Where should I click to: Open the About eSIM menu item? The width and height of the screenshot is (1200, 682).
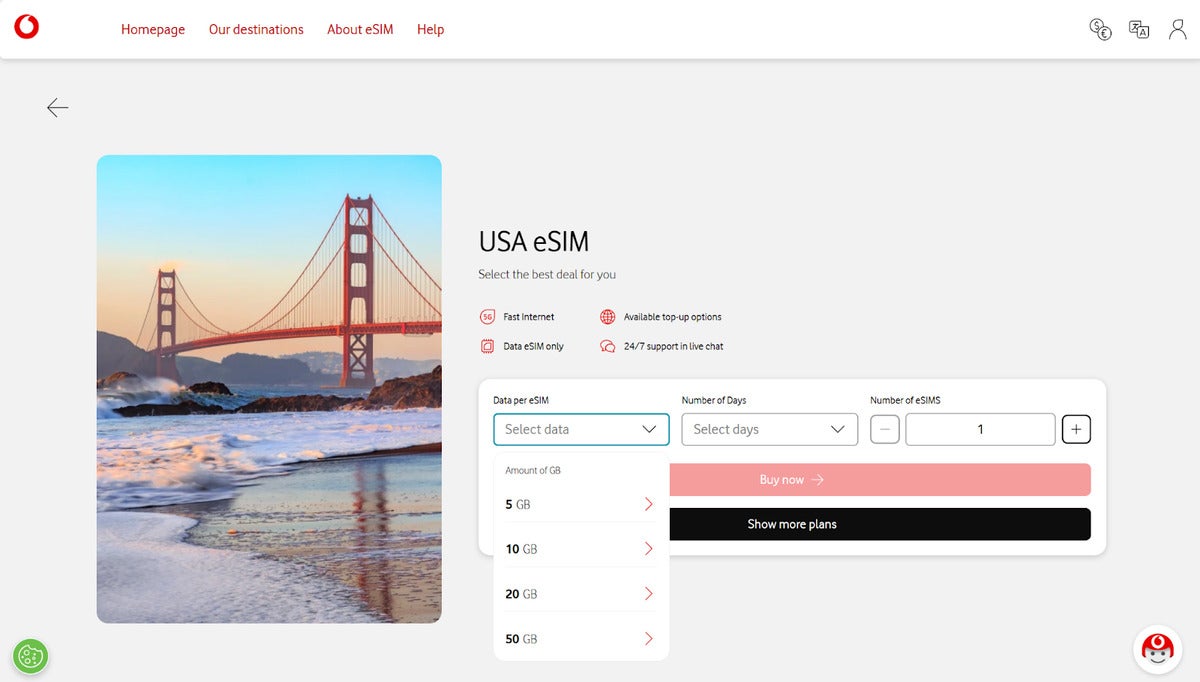click(x=359, y=29)
